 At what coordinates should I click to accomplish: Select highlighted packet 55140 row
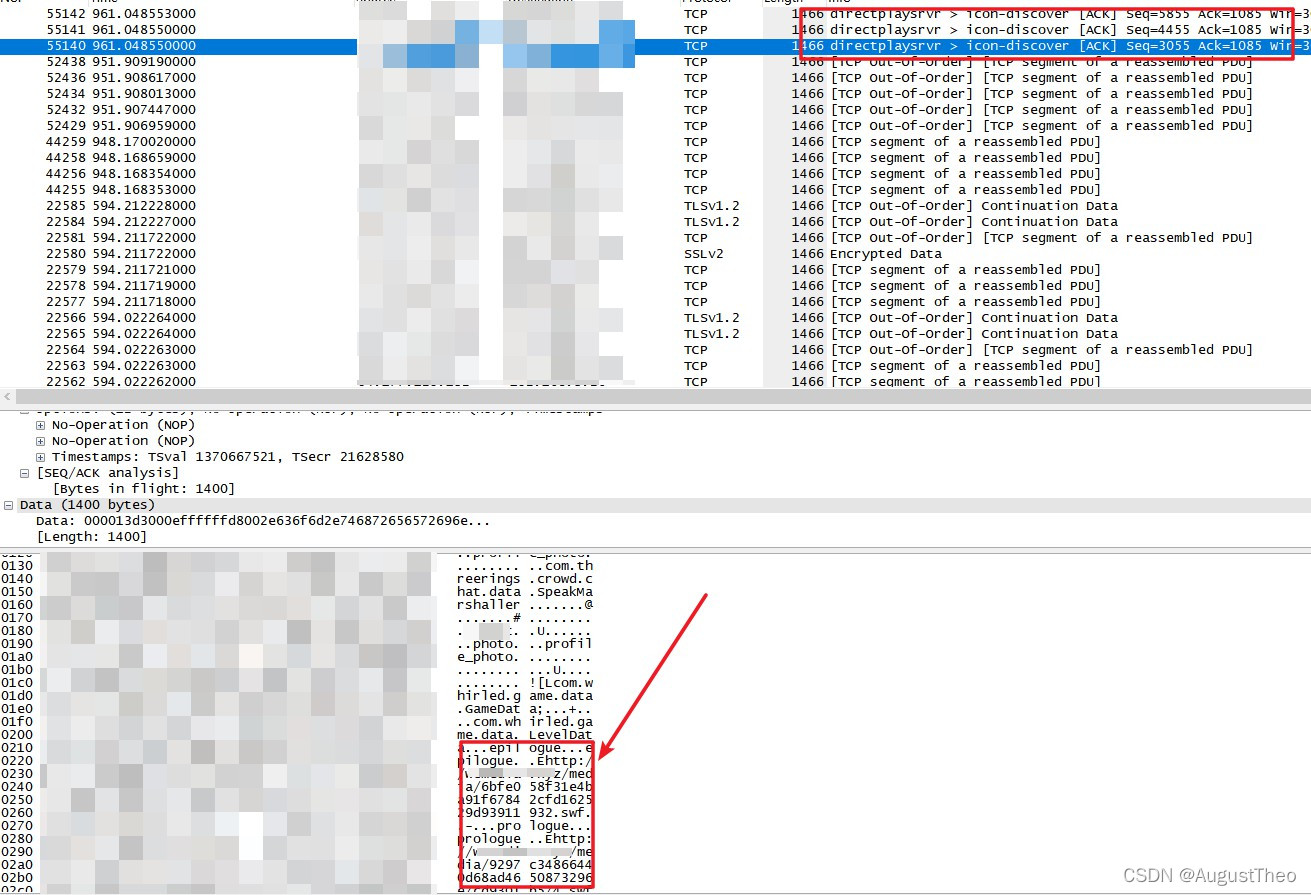coord(655,46)
